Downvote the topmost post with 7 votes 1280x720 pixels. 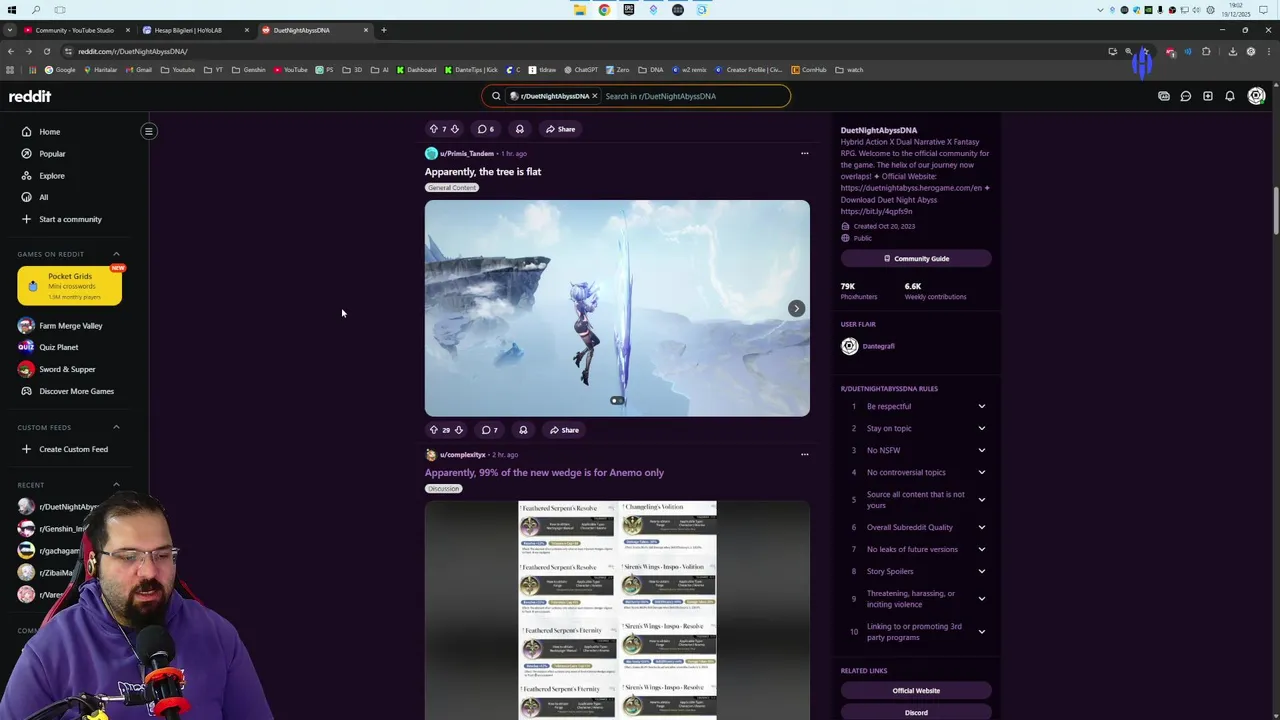click(455, 129)
